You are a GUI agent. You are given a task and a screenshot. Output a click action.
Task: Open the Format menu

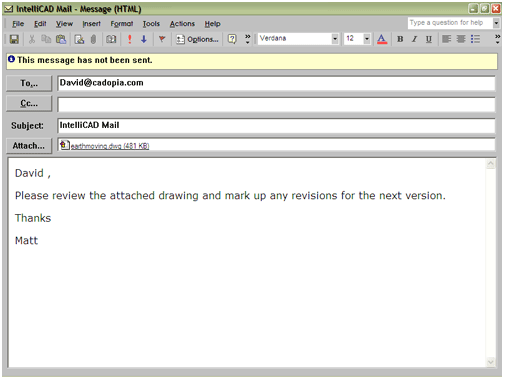[122, 24]
